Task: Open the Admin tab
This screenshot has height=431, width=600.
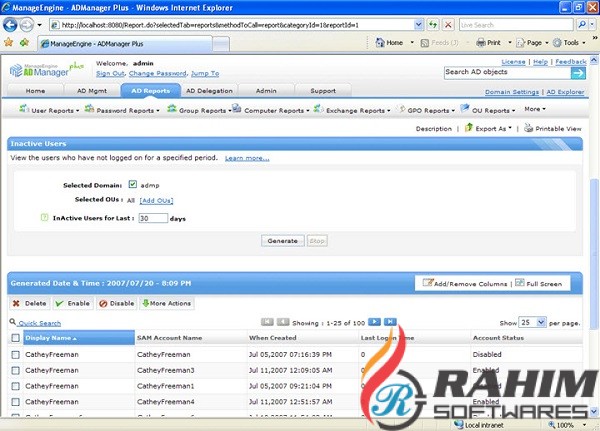Action: point(266,91)
